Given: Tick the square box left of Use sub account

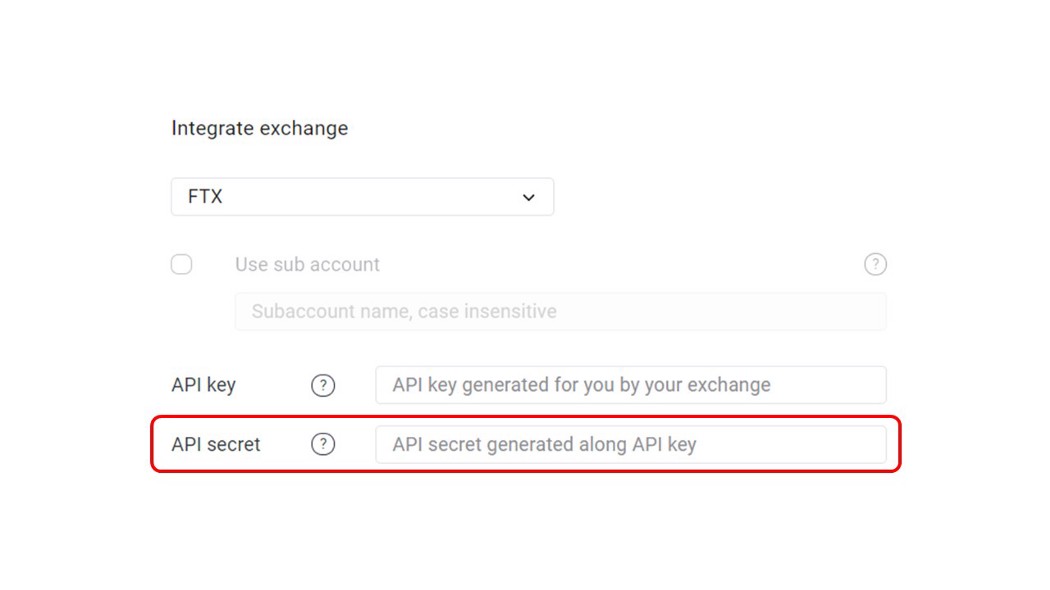Looking at the screenshot, I should tap(181, 264).
